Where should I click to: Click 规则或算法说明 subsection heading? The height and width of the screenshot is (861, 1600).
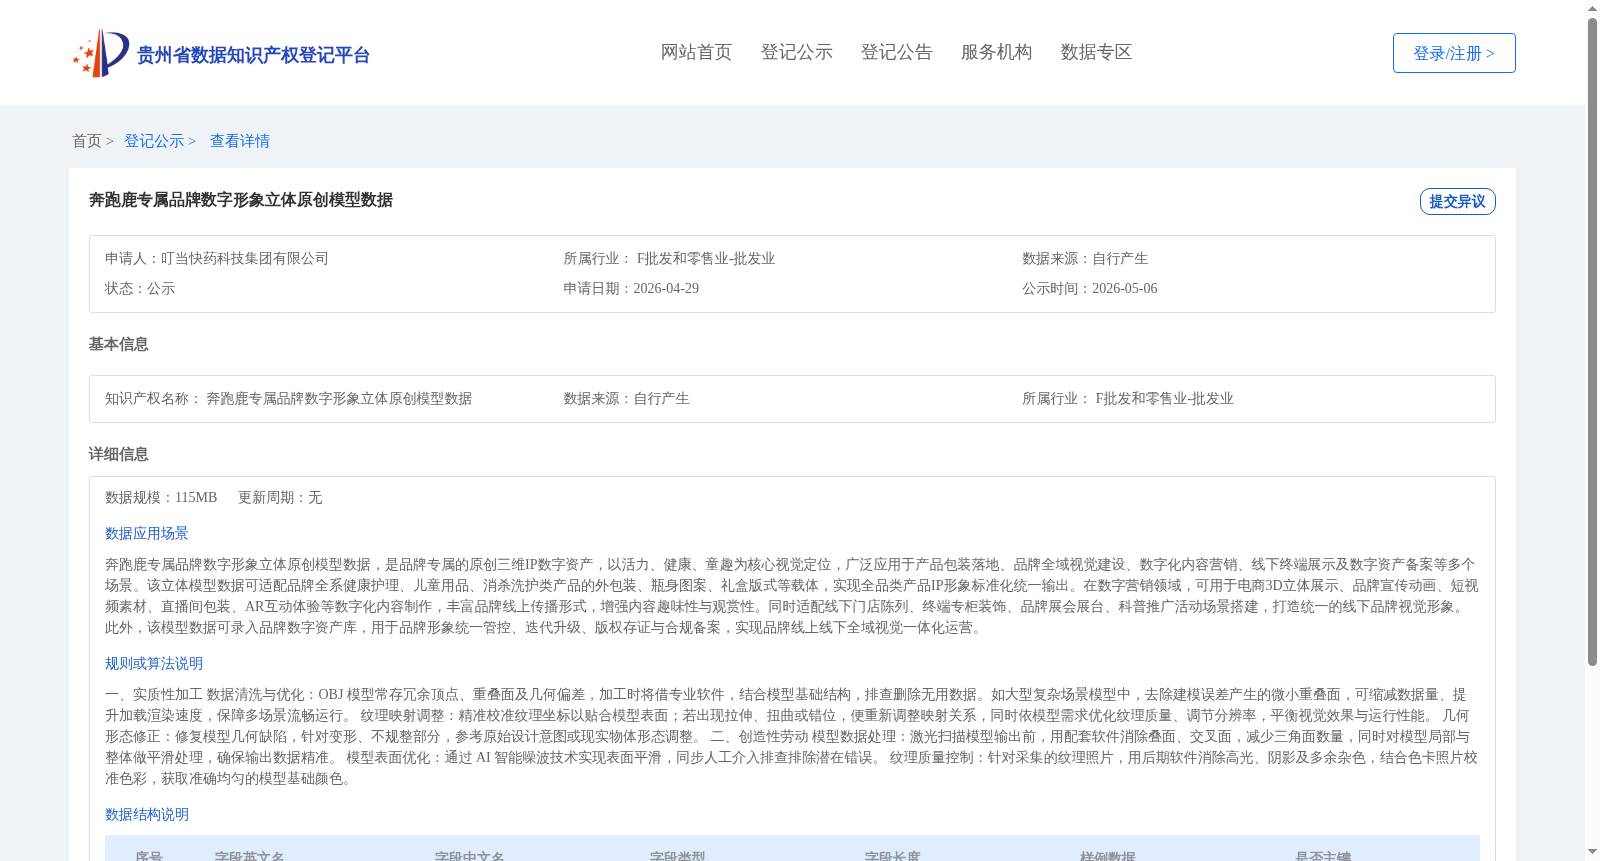point(154,664)
